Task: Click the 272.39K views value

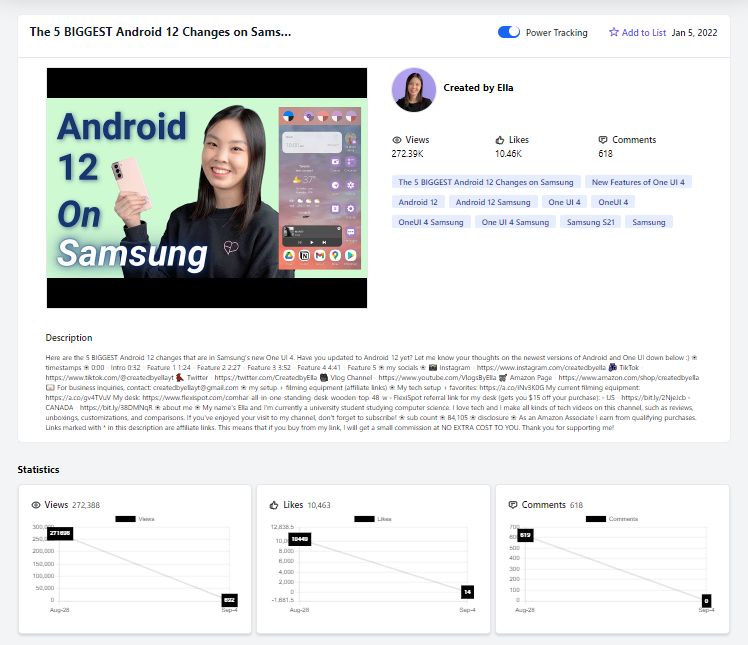Action: click(x=407, y=154)
